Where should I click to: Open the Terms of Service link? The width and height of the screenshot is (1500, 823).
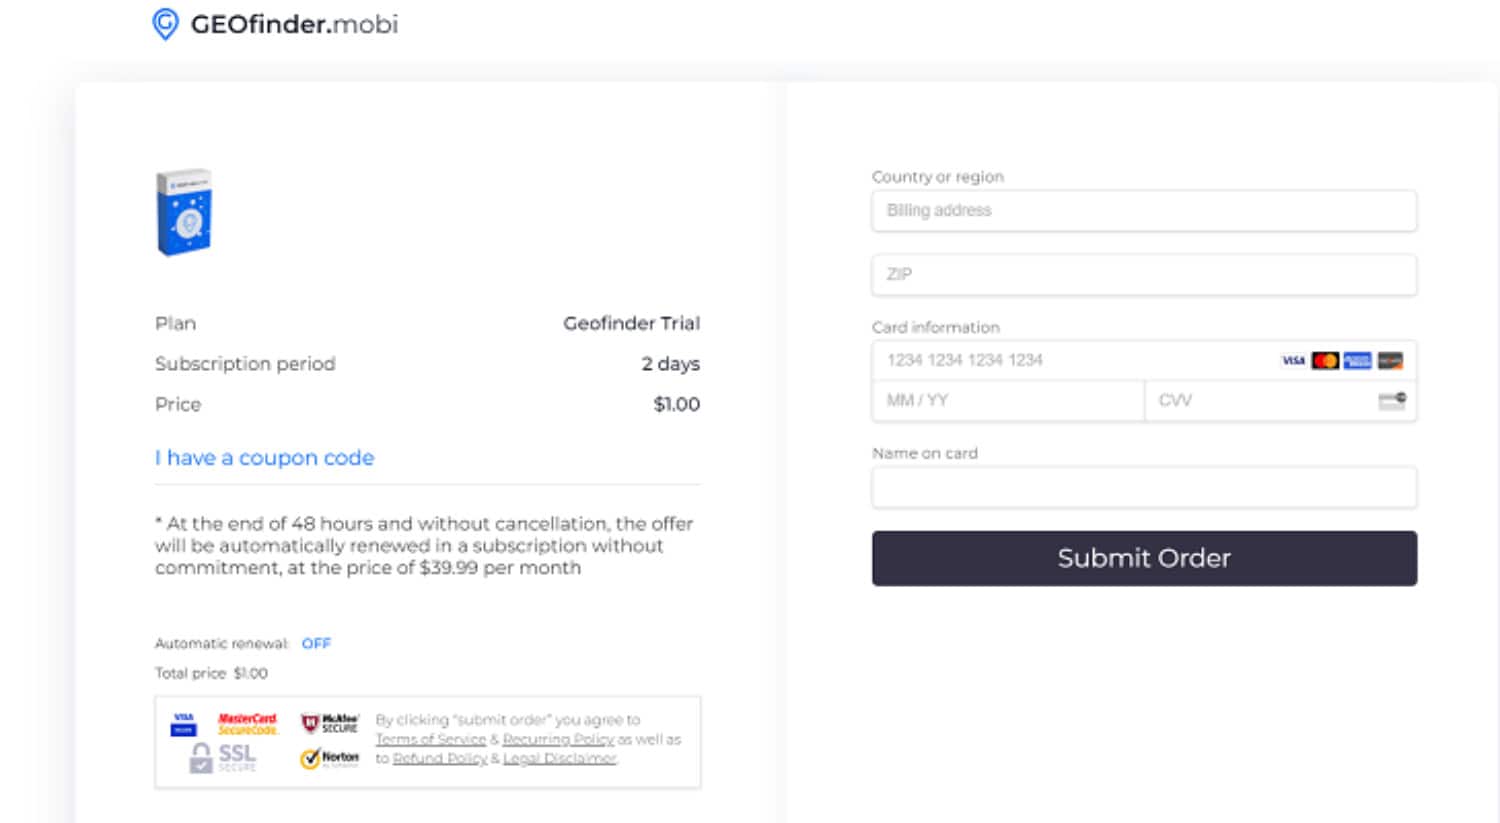click(430, 739)
